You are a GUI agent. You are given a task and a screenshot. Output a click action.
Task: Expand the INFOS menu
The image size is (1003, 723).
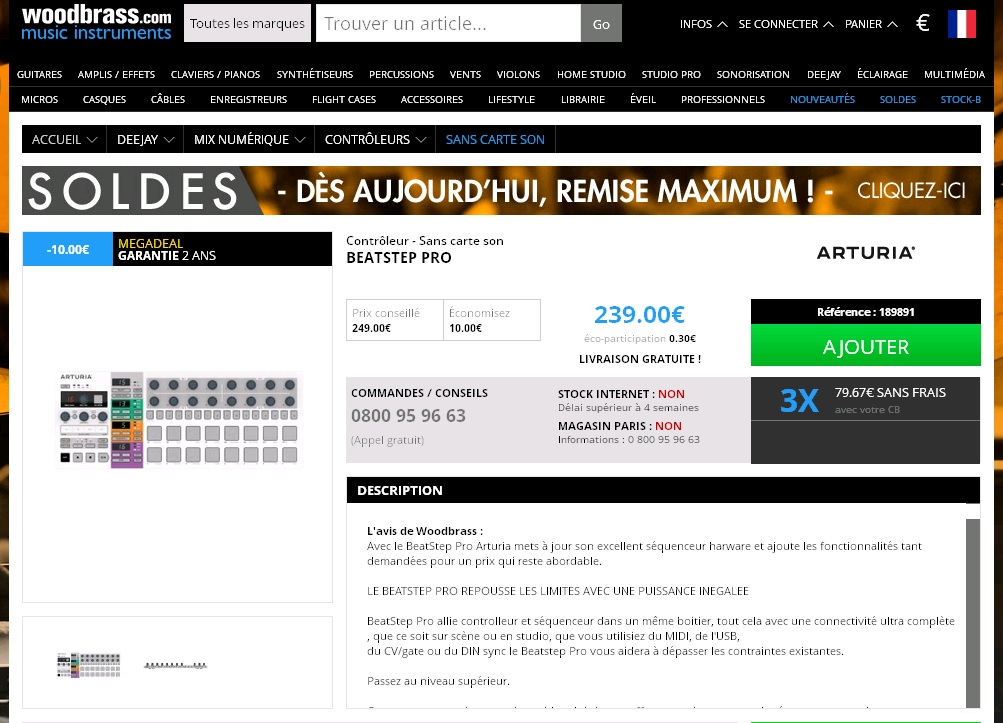tap(703, 24)
